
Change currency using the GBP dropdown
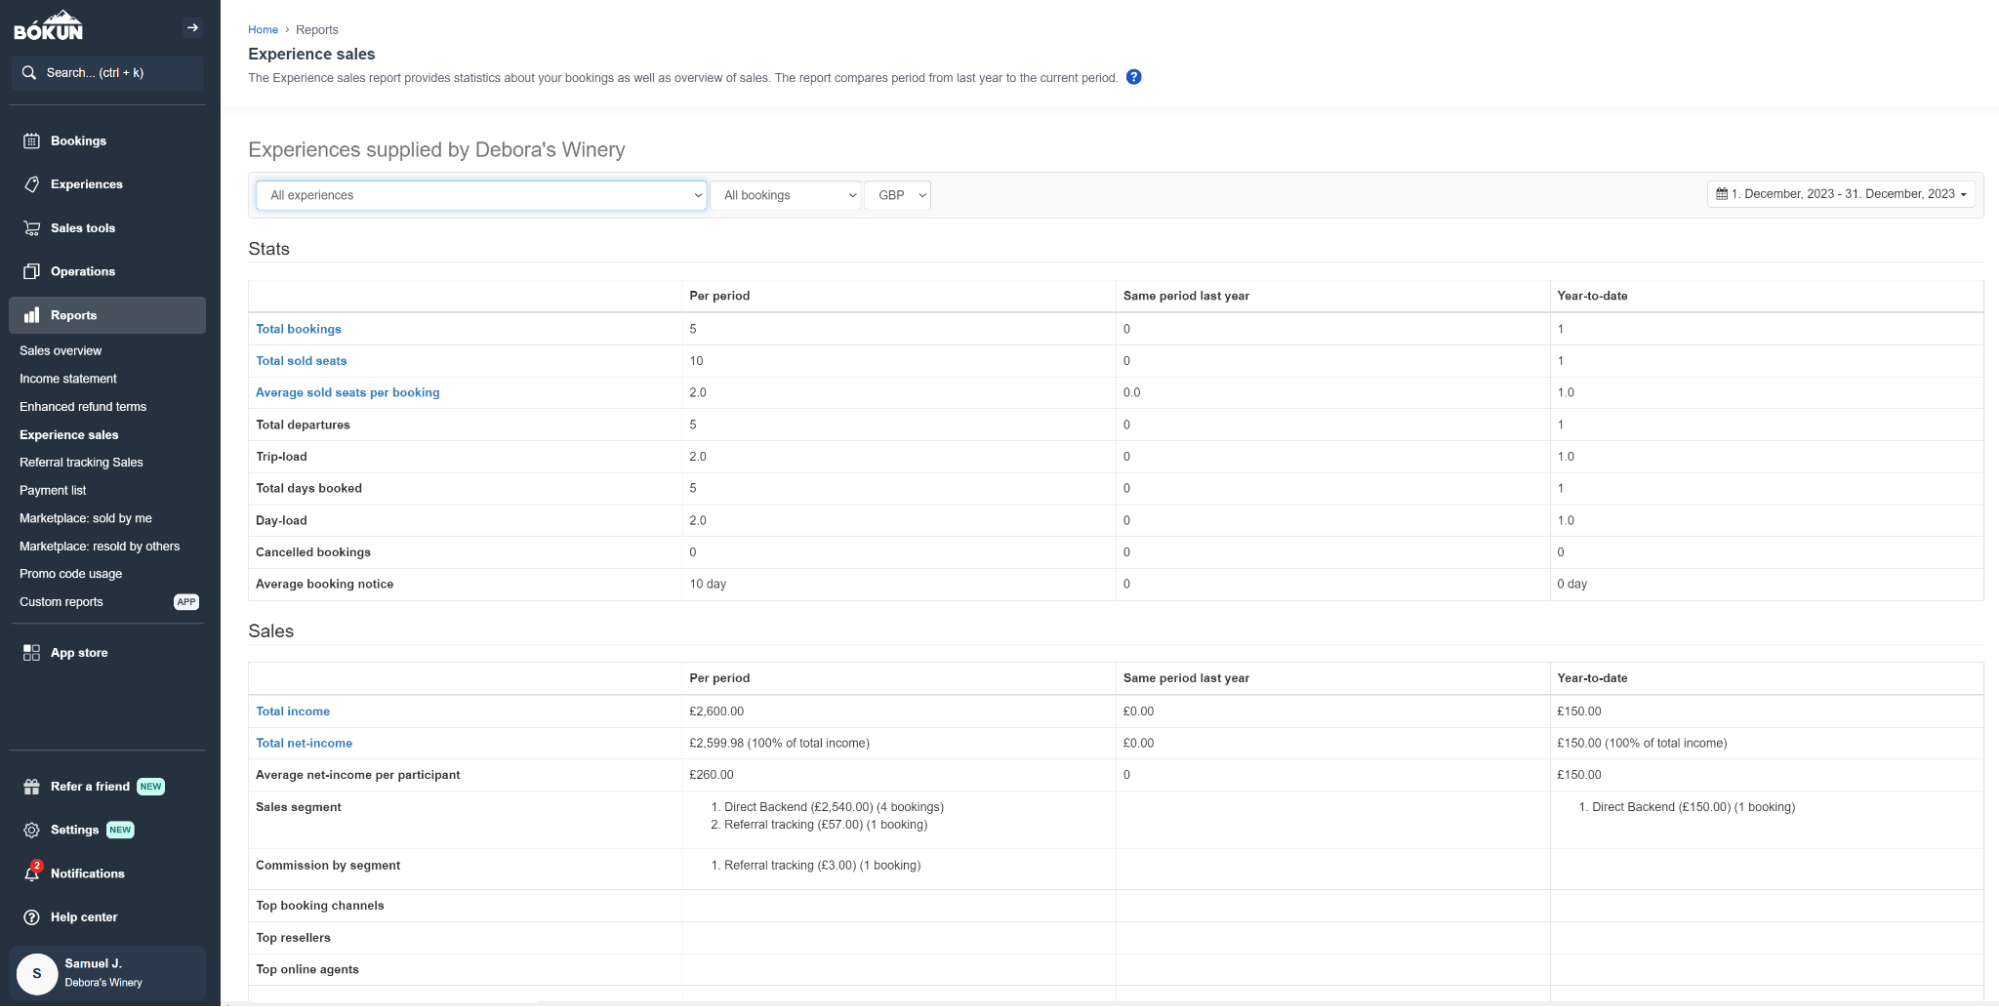click(x=897, y=195)
